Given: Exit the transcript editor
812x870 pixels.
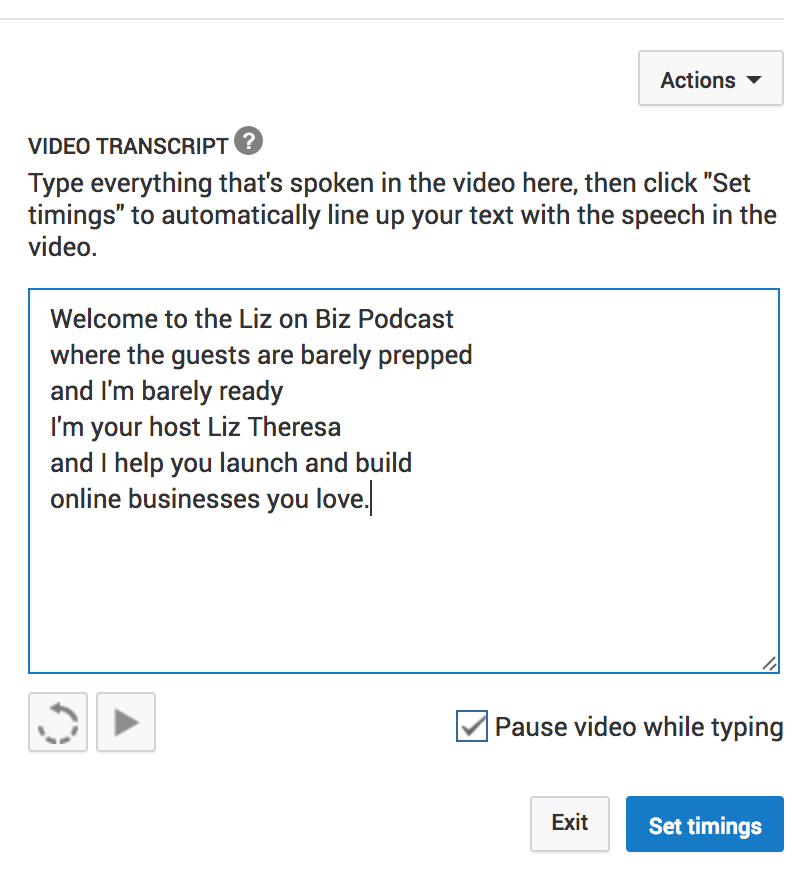Looking at the screenshot, I should pos(569,823).
